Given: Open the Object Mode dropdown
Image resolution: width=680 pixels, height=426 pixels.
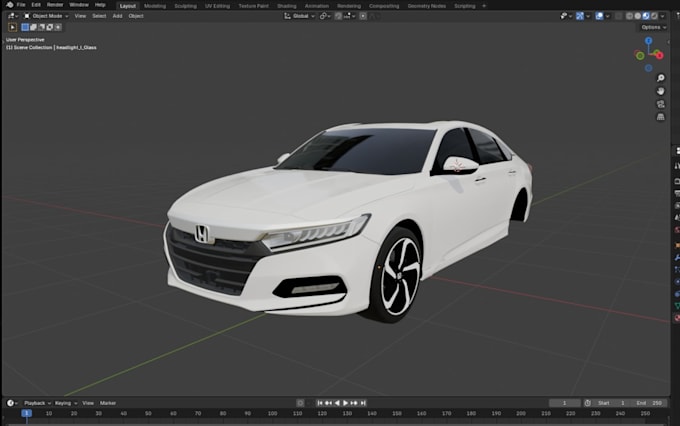Looking at the screenshot, I should pyautogui.click(x=46, y=16).
